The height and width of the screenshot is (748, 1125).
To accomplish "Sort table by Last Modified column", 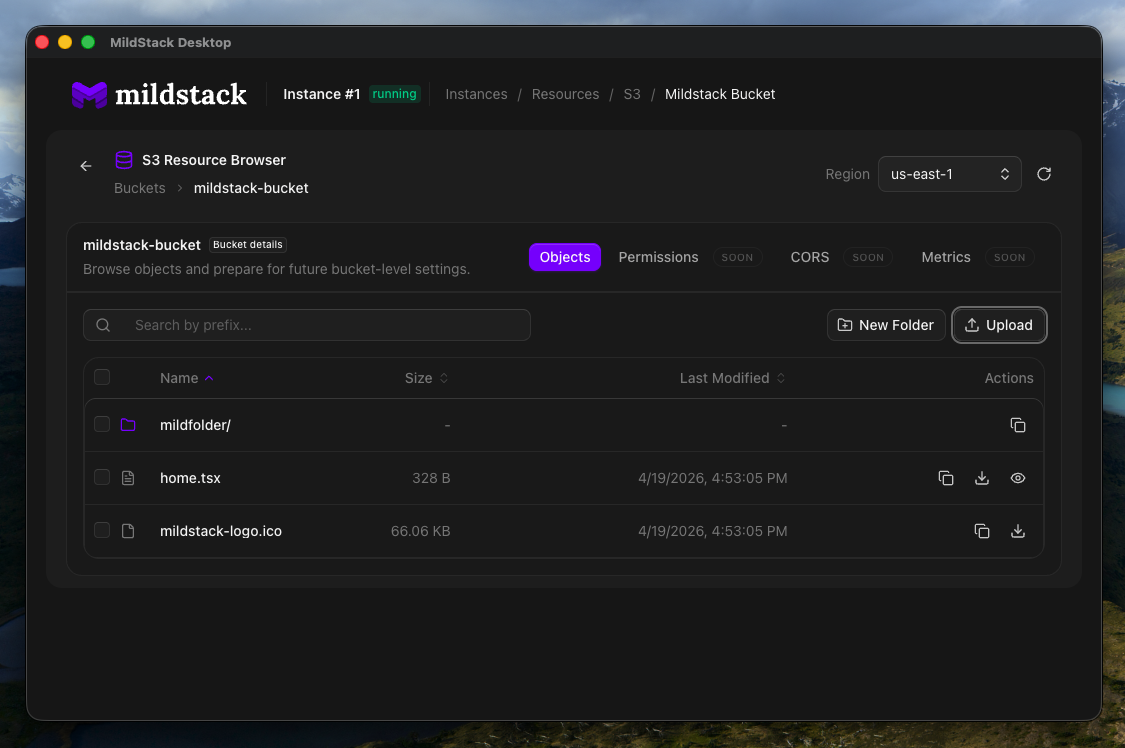I will point(733,378).
